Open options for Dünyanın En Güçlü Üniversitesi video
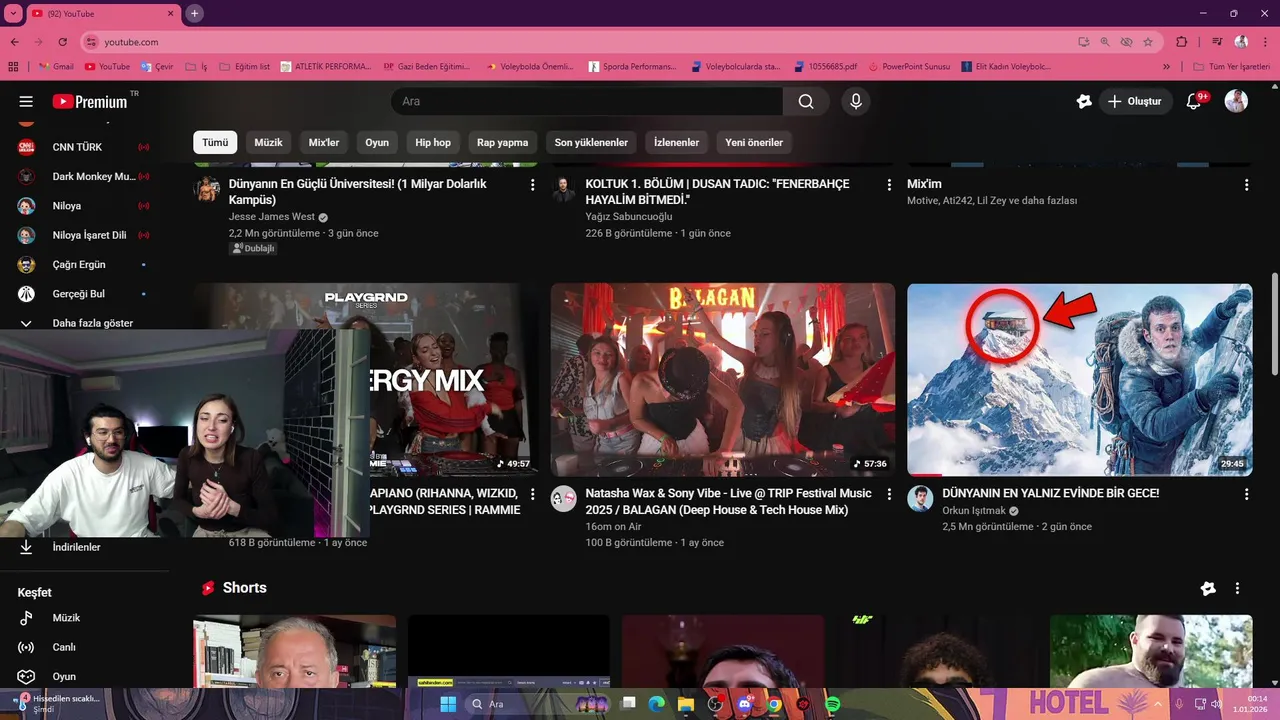 pyautogui.click(x=533, y=185)
